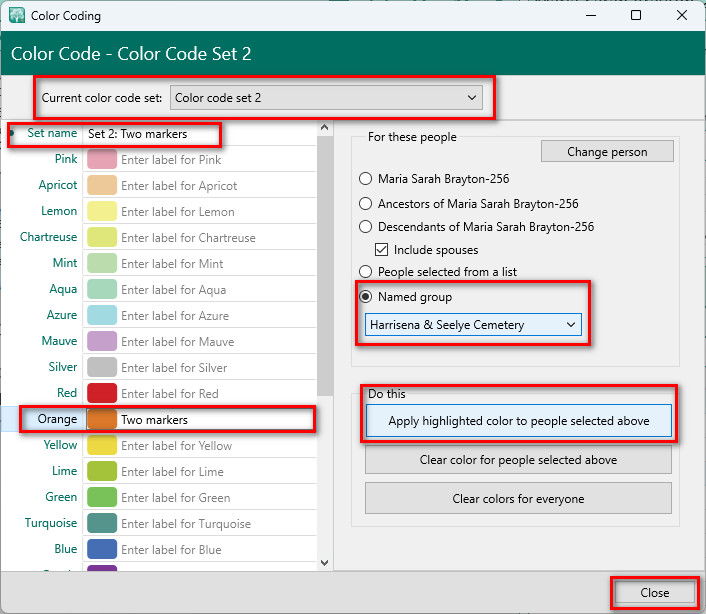706x614 pixels.
Task: Choose the Turquoise swatch
Action: click(102, 524)
